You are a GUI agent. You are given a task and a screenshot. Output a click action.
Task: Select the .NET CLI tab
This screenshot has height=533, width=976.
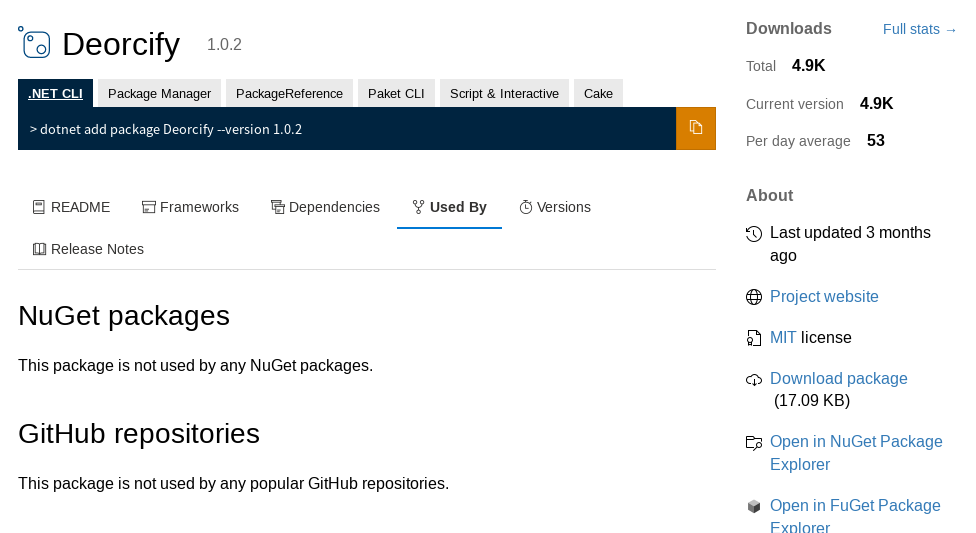[55, 93]
